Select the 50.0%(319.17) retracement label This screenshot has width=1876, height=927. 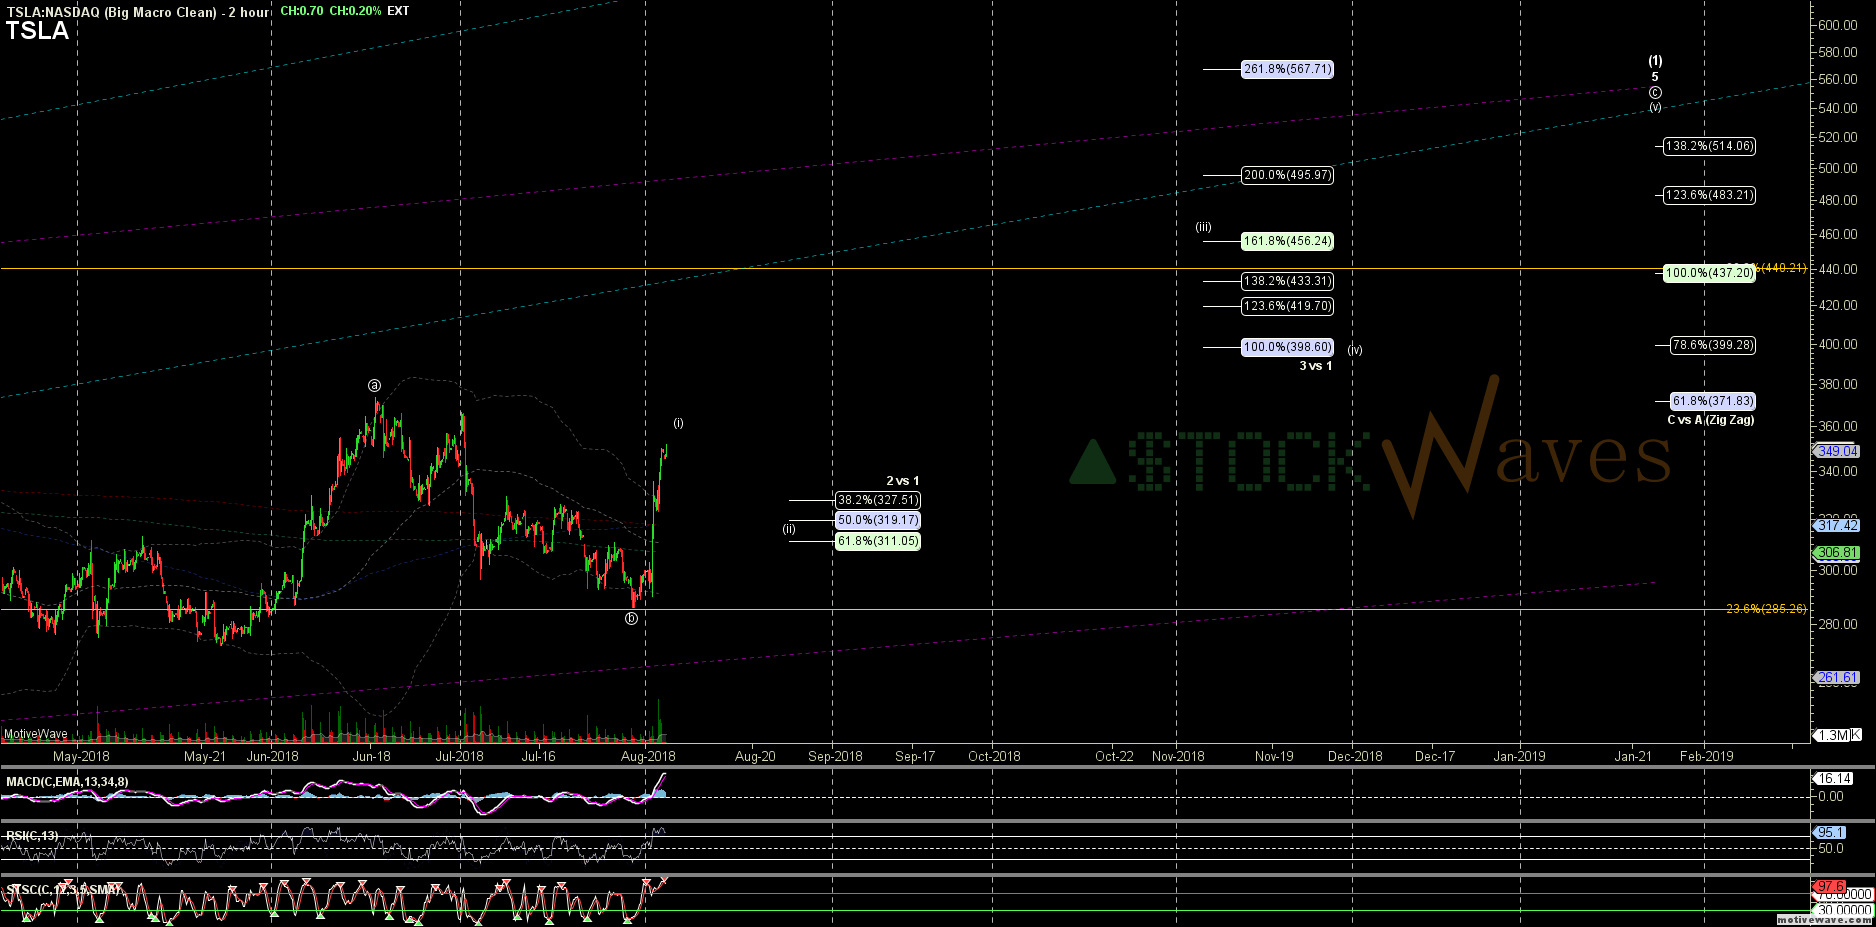pyautogui.click(x=877, y=520)
